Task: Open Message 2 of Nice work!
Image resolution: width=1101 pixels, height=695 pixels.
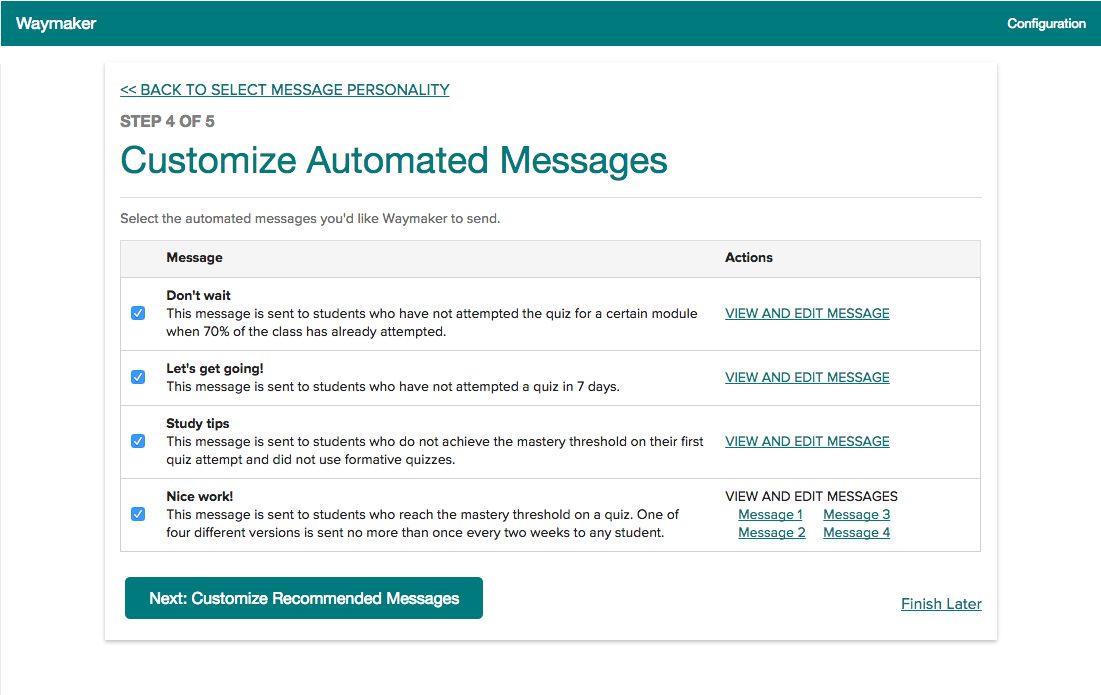Action: [x=772, y=533]
